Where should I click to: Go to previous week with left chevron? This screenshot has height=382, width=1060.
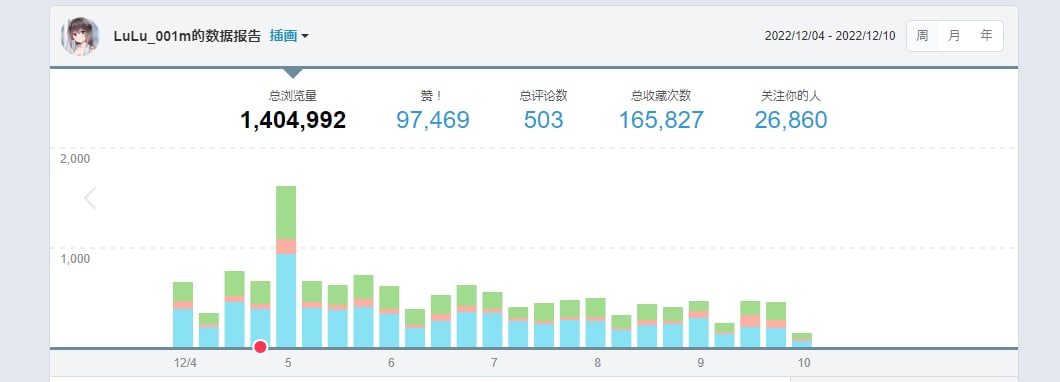[90, 198]
